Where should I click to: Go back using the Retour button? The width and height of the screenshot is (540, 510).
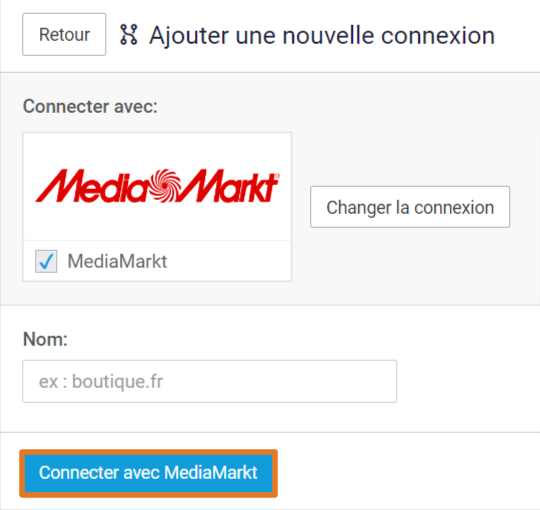[64, 34]
